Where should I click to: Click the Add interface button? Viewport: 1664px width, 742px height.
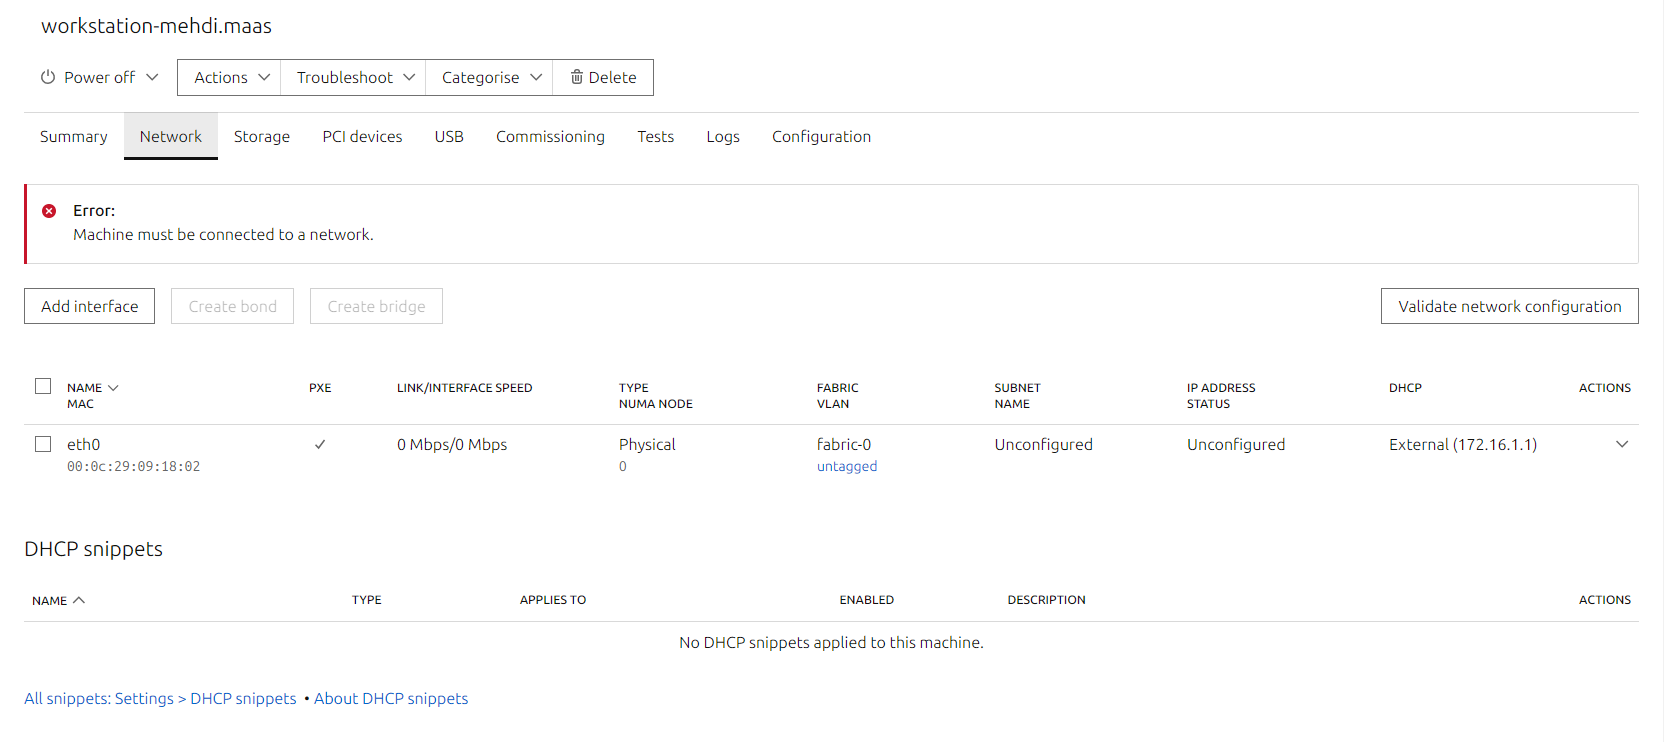point(90,306)
